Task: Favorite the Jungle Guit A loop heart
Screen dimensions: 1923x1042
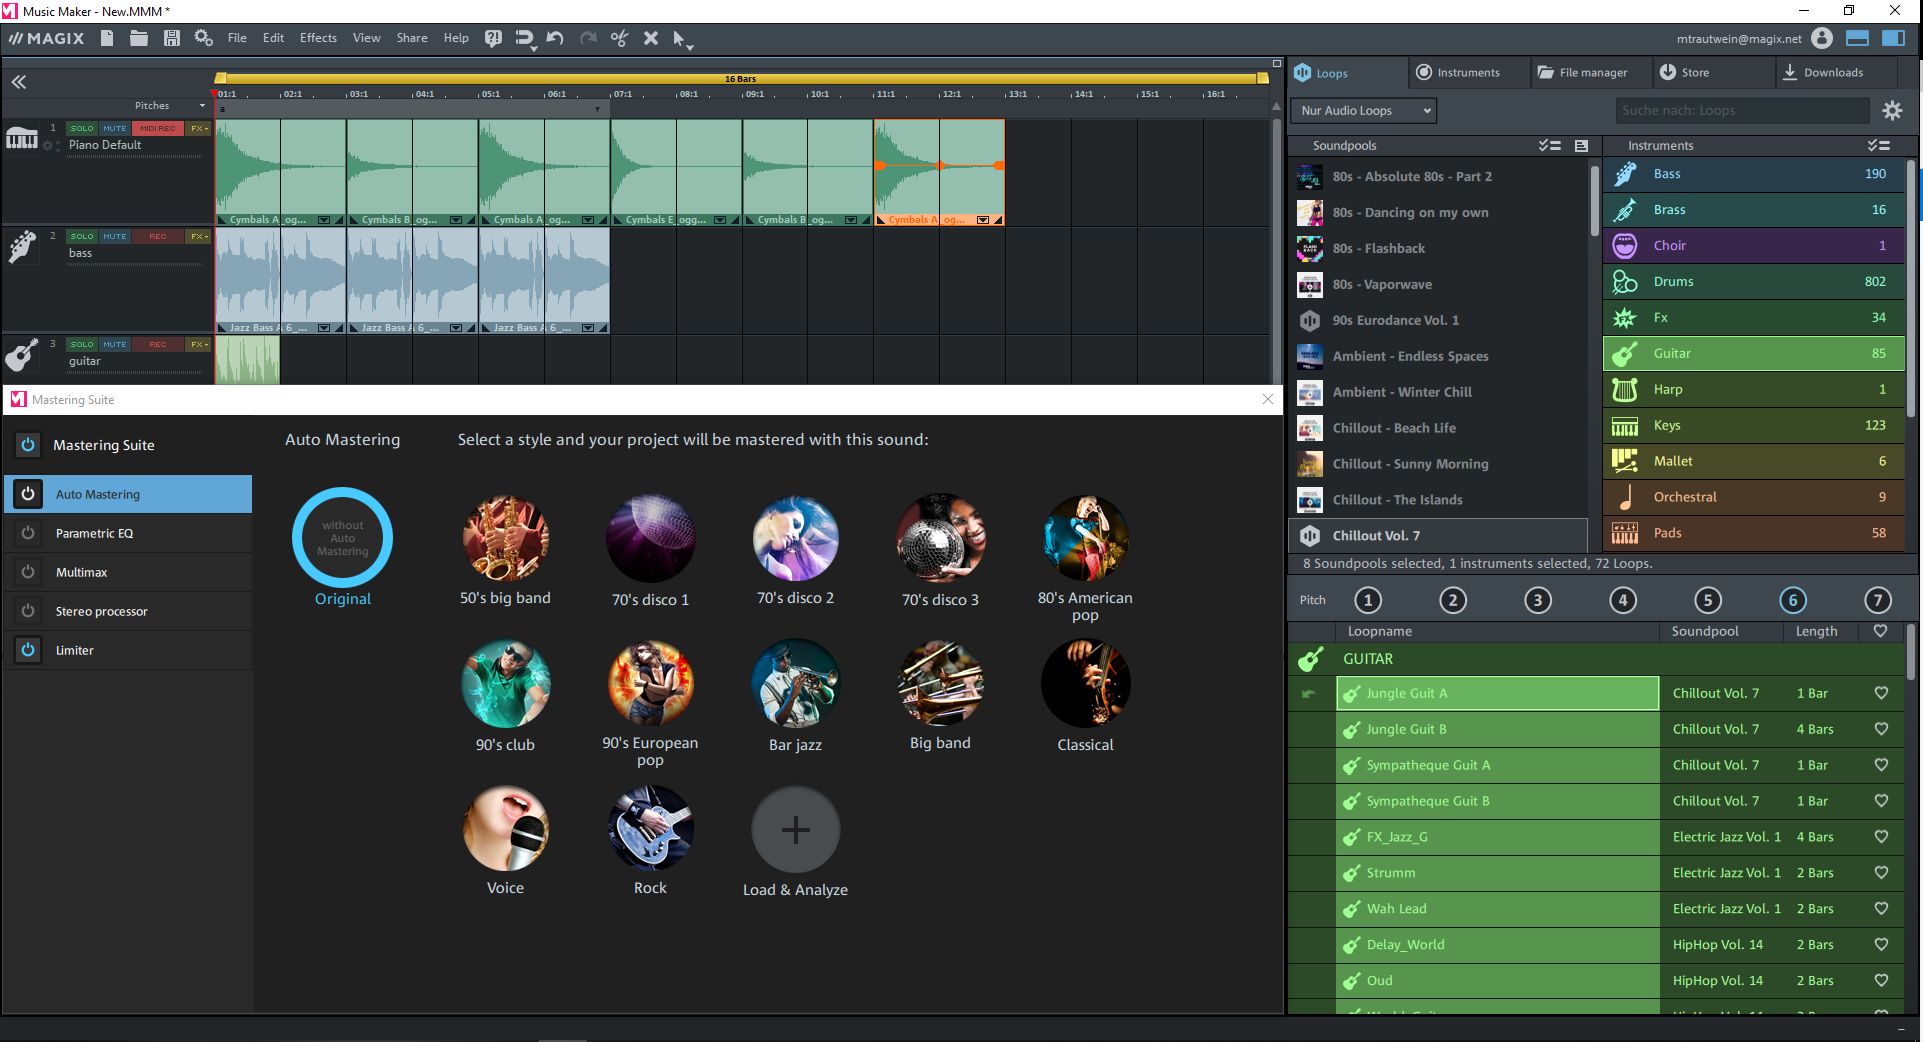Action: click(1880, 692)
